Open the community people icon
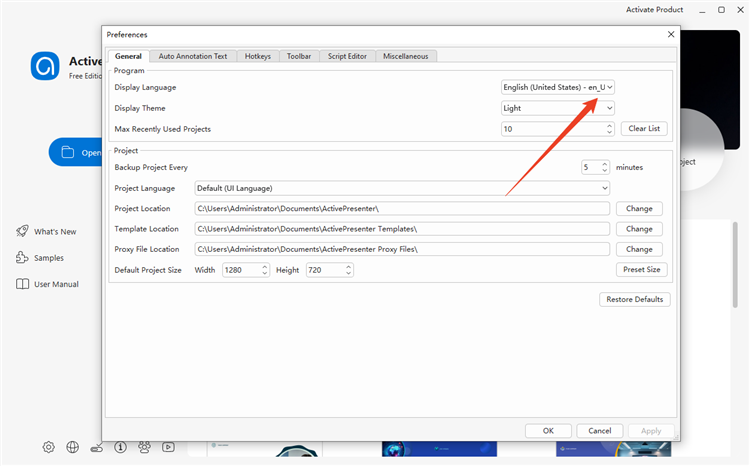This screenshot has height=466, width=750. coord(144,447)
